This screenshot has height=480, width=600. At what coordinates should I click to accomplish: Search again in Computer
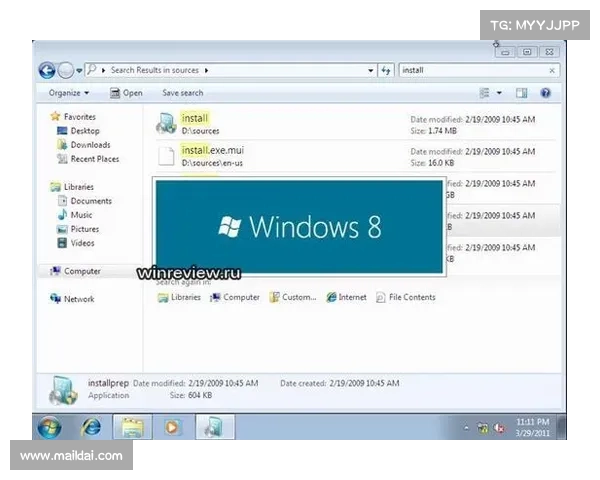click(235, 297)
